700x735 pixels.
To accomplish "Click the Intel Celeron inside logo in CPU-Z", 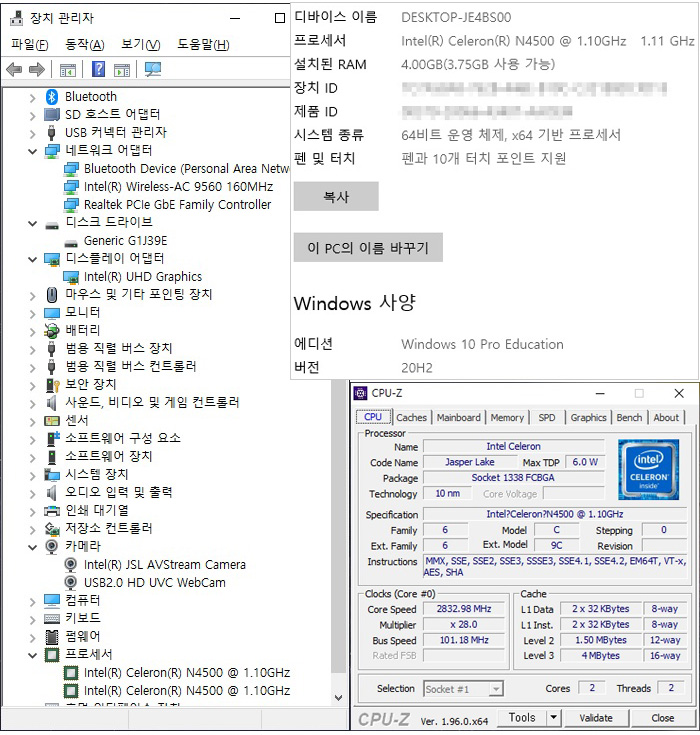I will [648, 469].
